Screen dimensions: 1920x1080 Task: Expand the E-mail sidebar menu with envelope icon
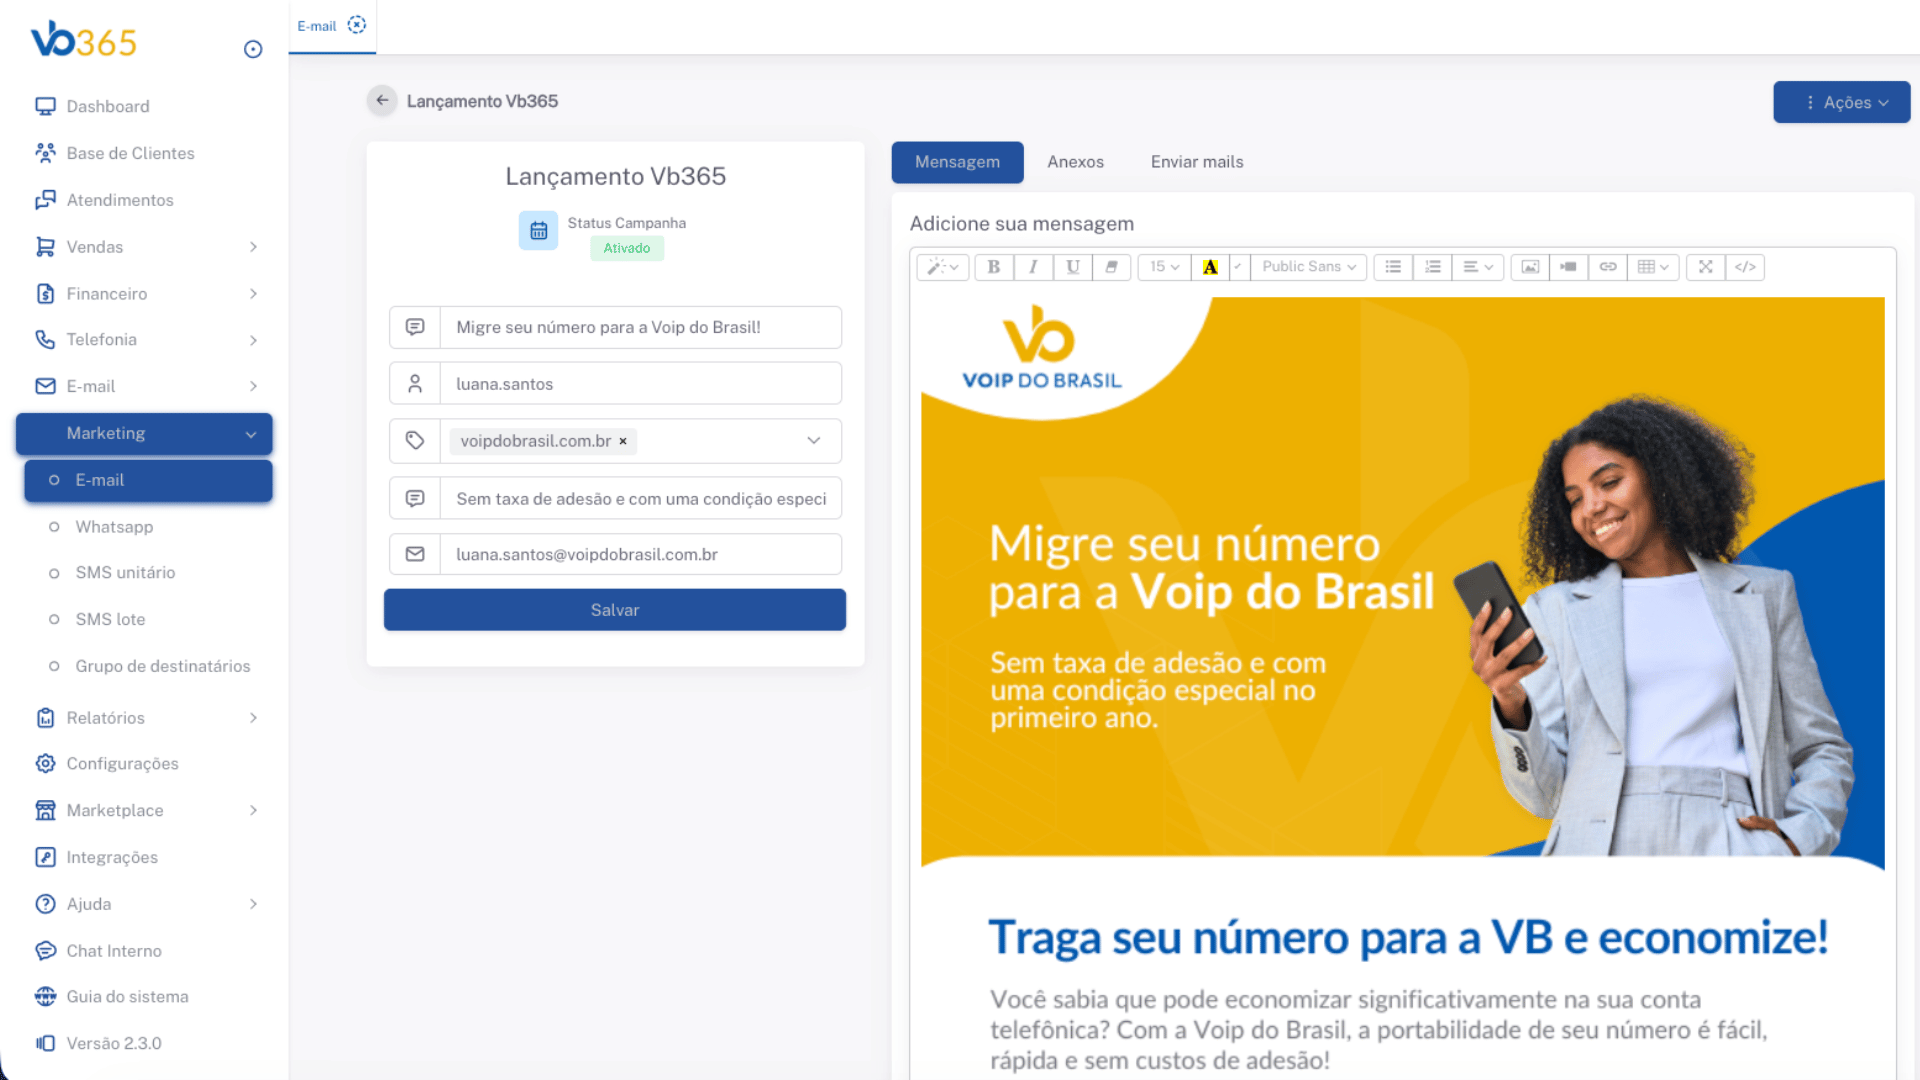point(144,386)
